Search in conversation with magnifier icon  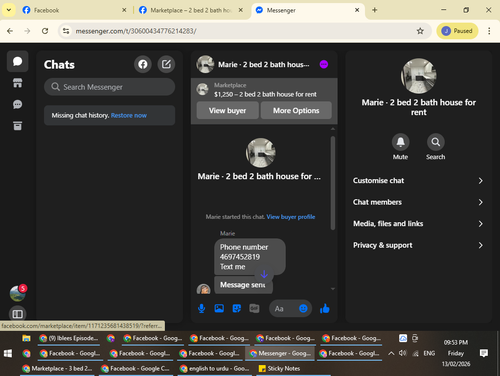coord(435,142)
